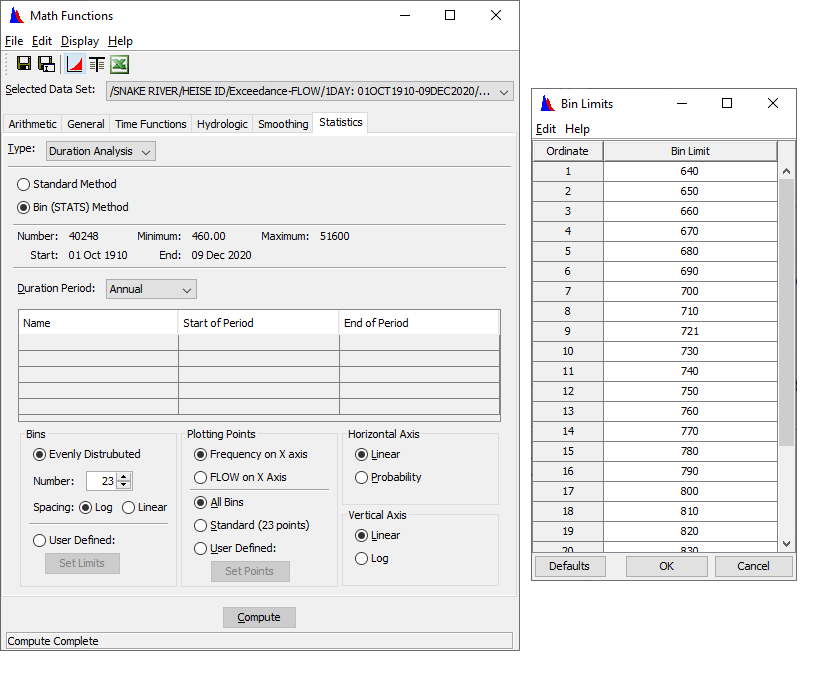
Task: Open the Type Duration Analysis dropdown
Action: 101,151
